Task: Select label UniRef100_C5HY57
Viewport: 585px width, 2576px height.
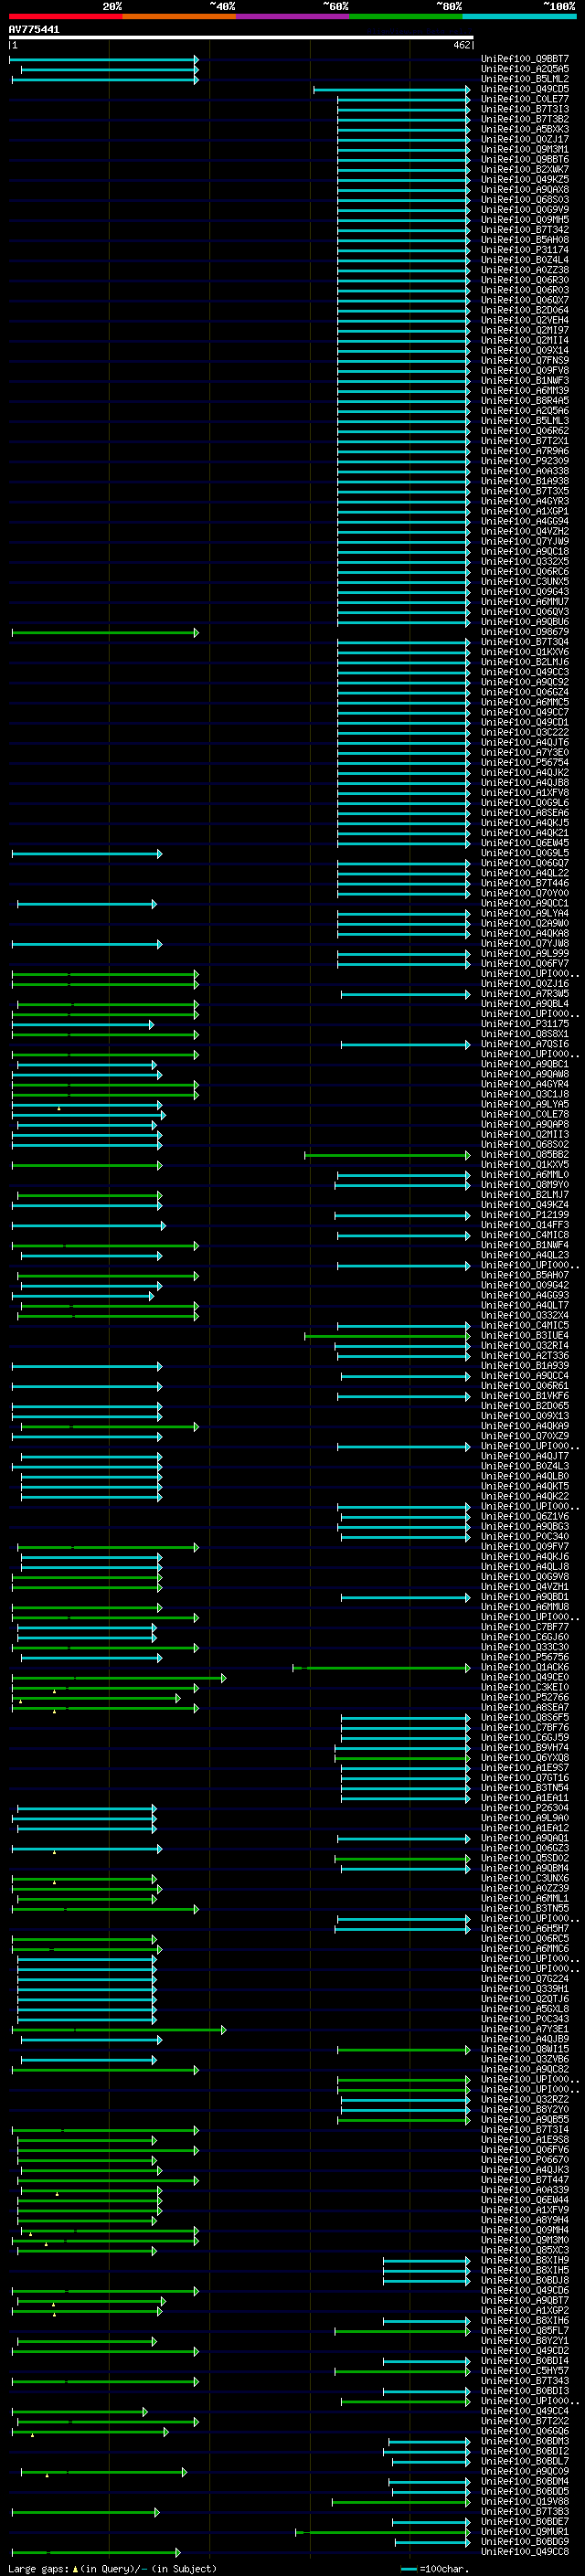Action: [524, 2371]
